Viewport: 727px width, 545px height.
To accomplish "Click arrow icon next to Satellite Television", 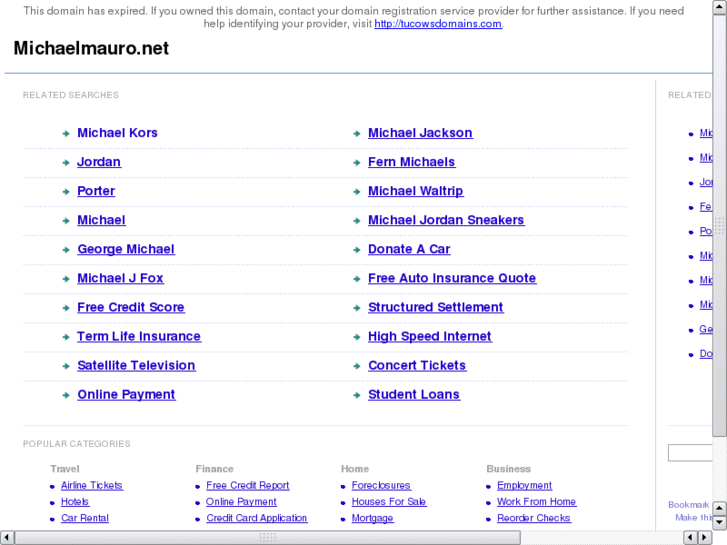I will [x=66, y=366].
